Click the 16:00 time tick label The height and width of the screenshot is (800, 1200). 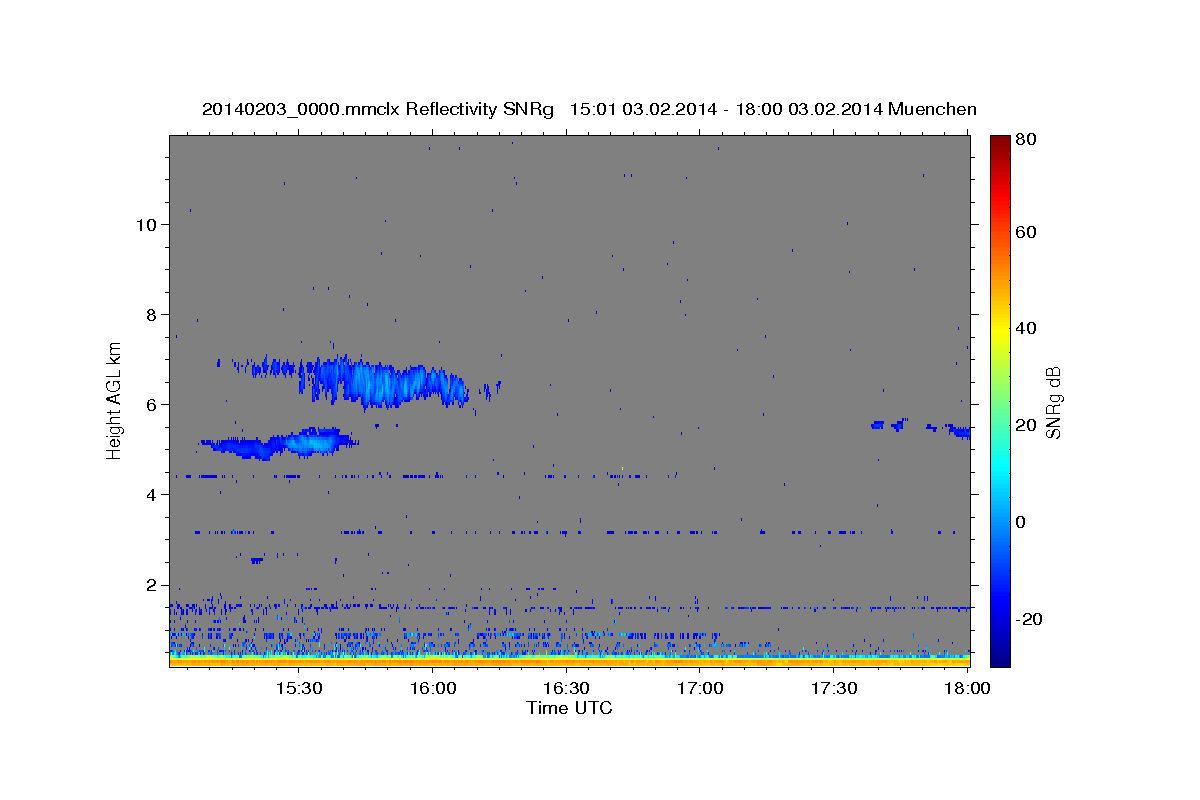(432, 688)
